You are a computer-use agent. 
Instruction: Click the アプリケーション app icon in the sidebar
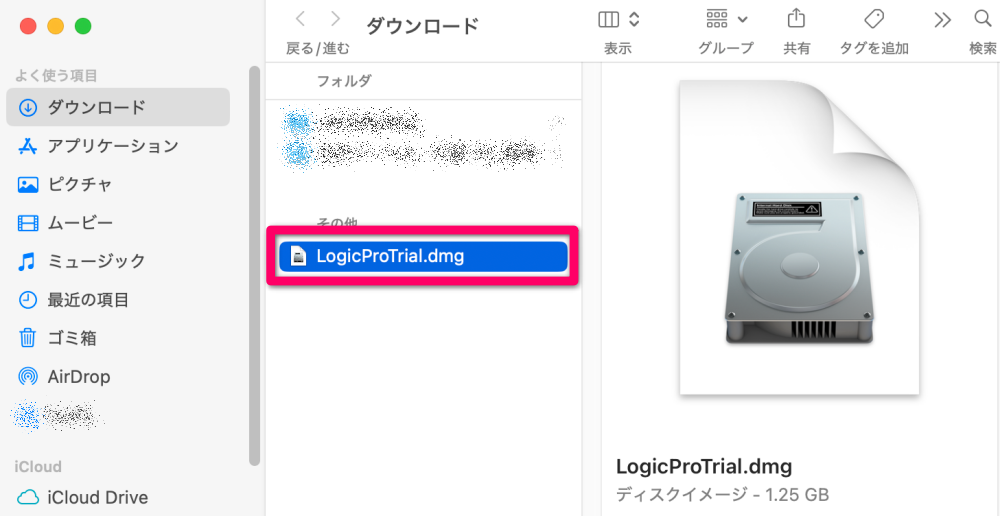coord(27,147)
